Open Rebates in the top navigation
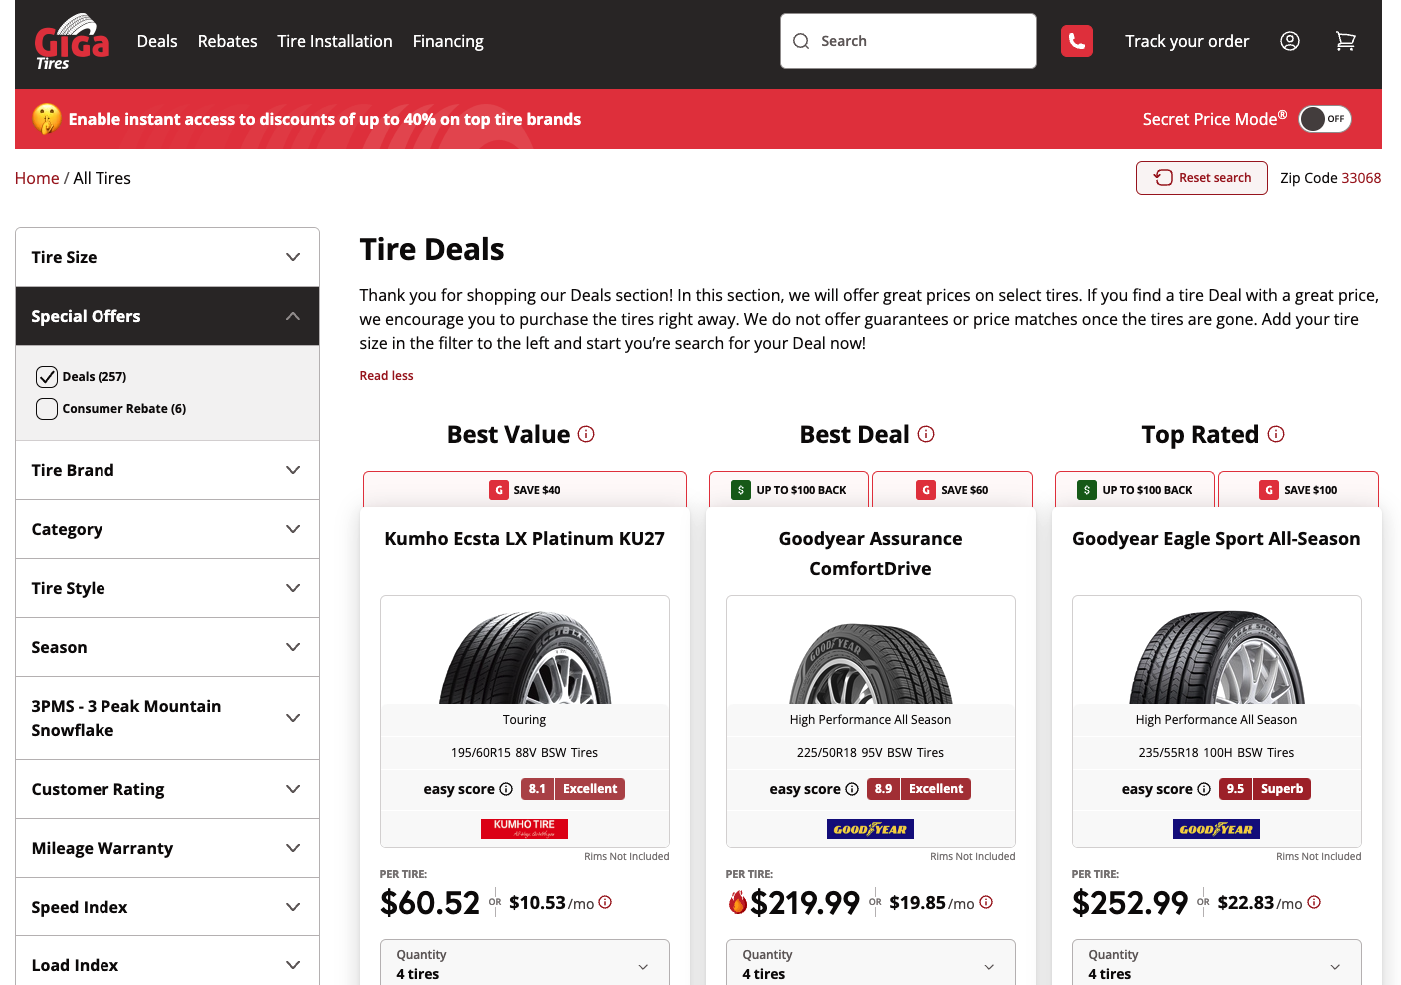 click(x=227, y=41)
